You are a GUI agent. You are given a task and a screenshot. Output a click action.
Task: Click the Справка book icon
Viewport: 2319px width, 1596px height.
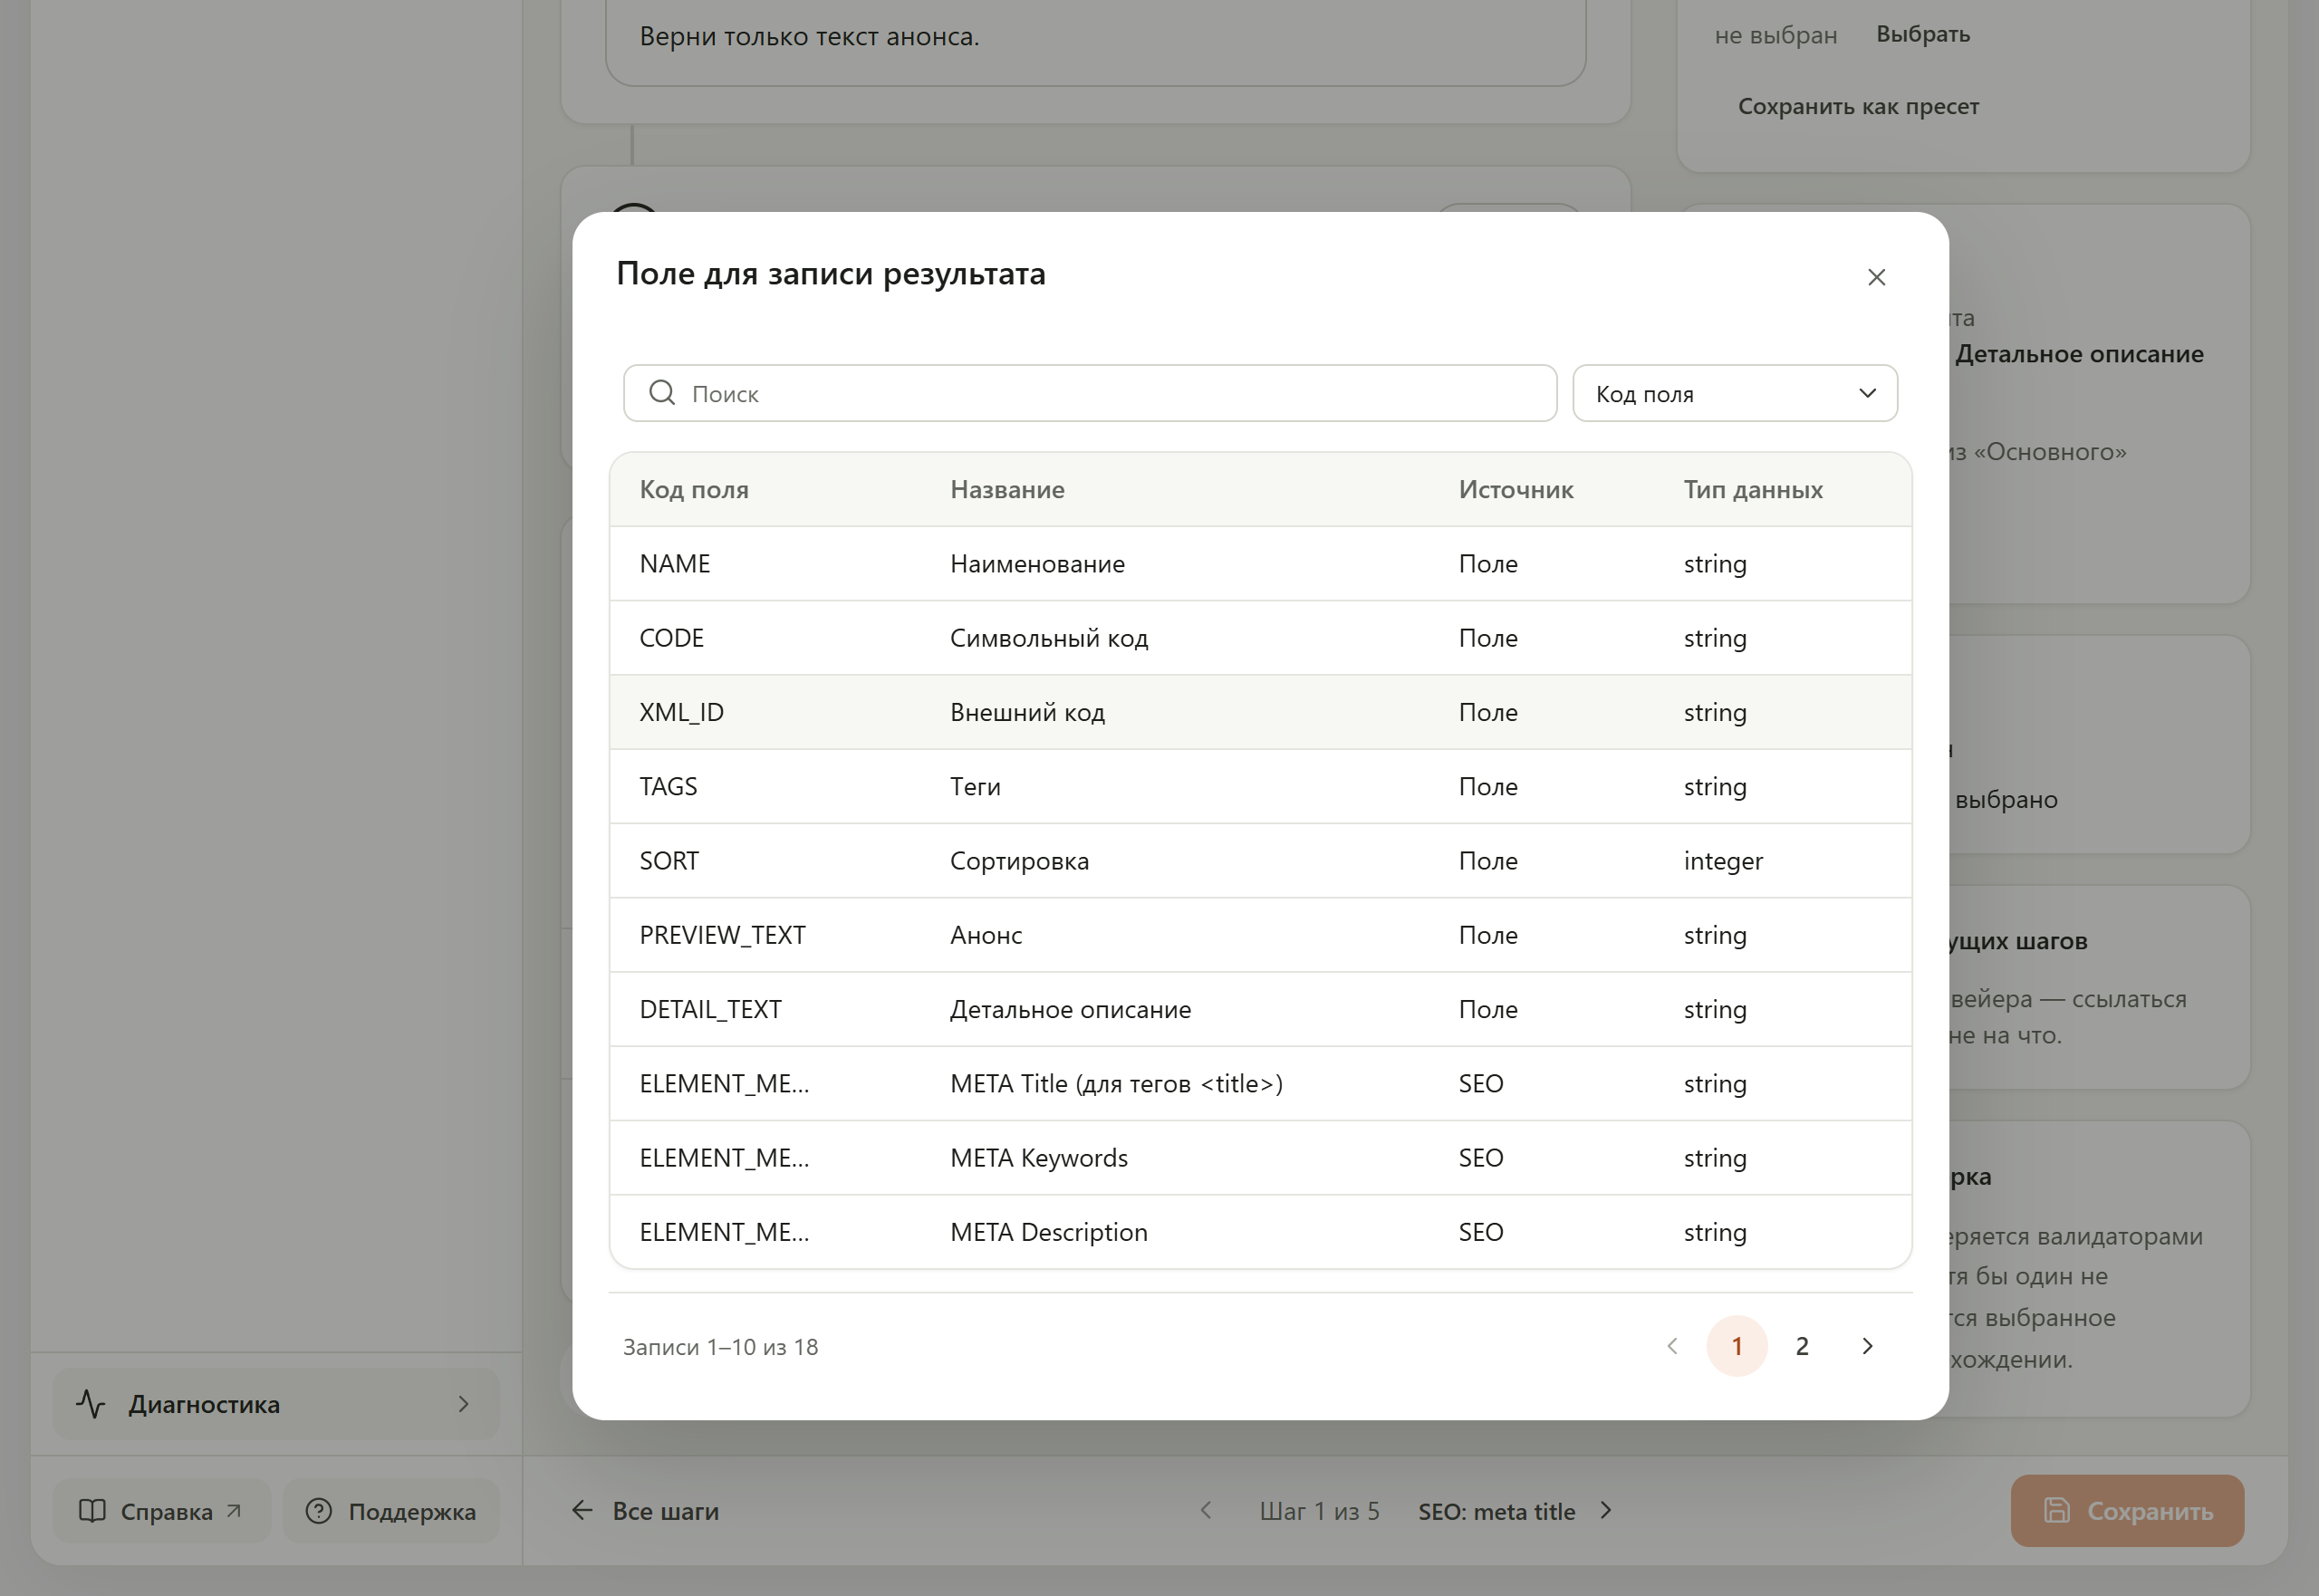pyautogui.click(x=92, y=1511)
